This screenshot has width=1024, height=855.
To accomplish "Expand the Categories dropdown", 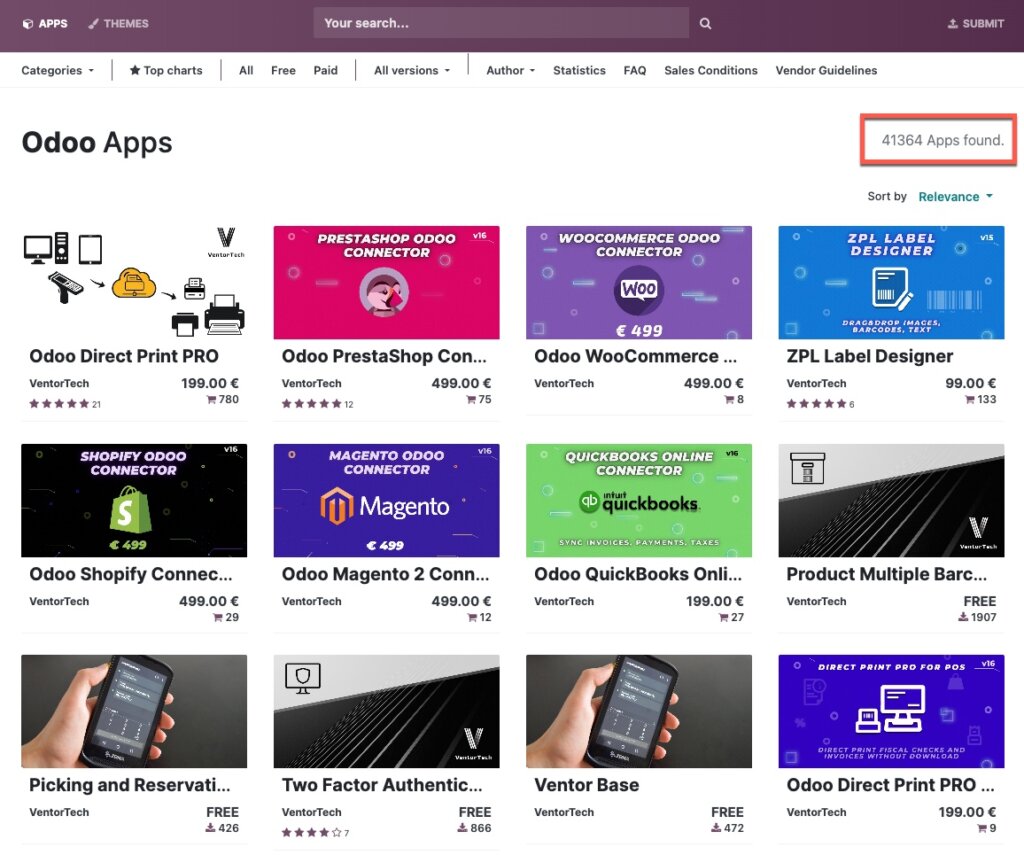I will pyautogui.click(x=57, y=71).
